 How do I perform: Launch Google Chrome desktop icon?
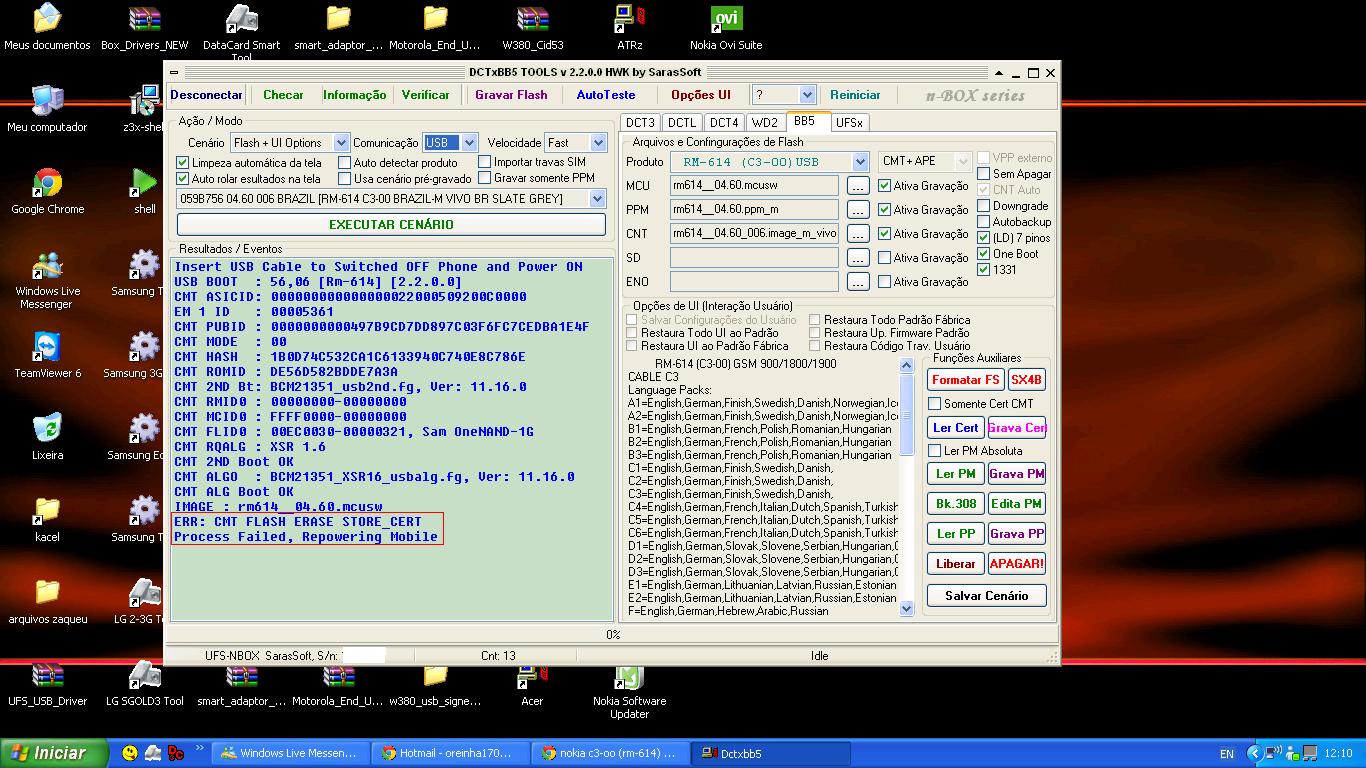pos(47,191)
